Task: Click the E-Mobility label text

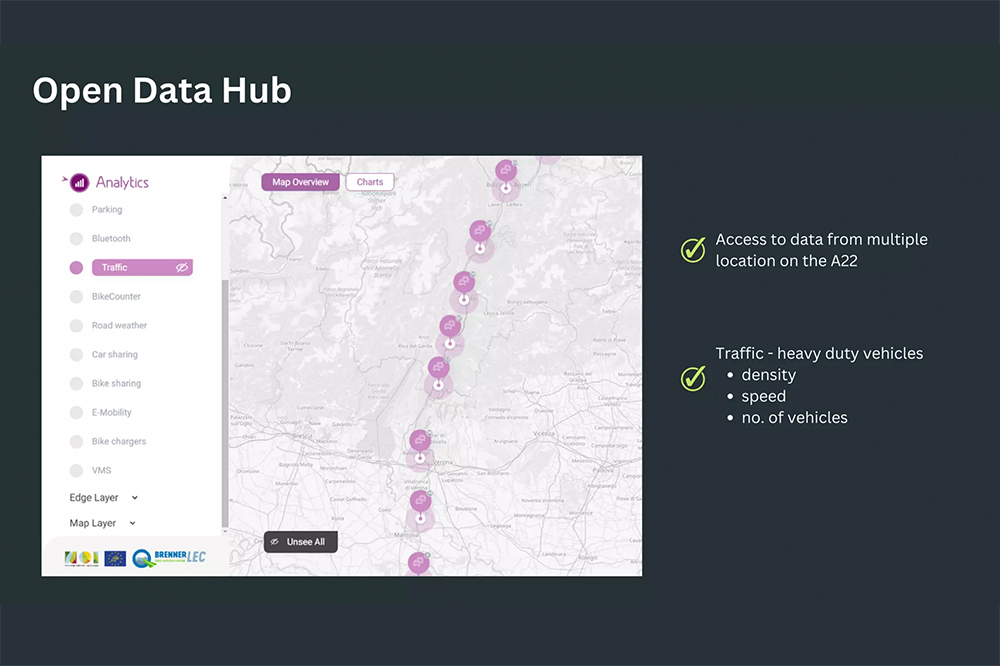Action: pos(112,413)
